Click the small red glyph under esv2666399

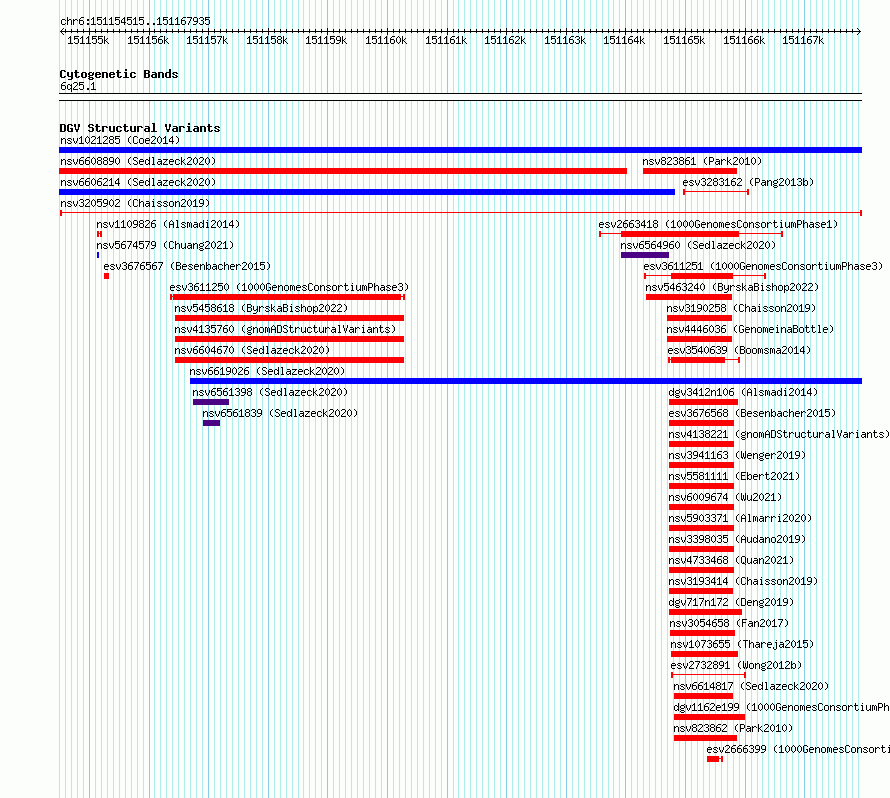715,759
